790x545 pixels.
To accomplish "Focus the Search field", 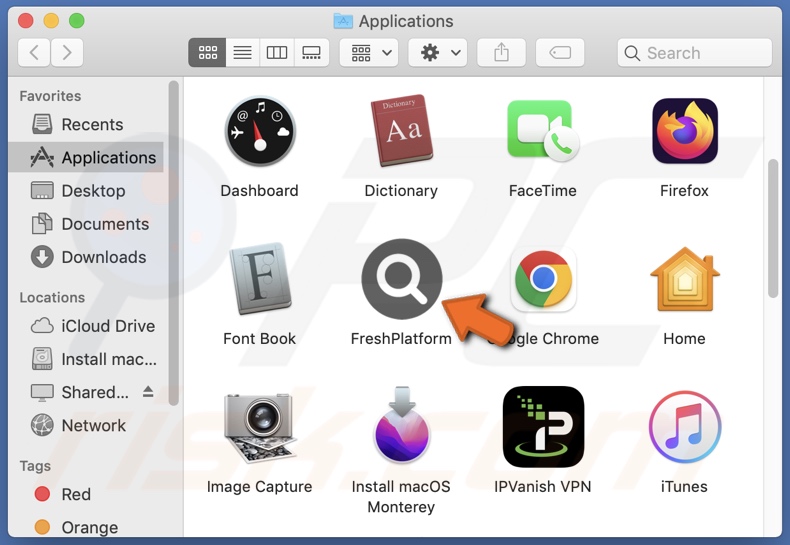I will click(x=695, y=52).
